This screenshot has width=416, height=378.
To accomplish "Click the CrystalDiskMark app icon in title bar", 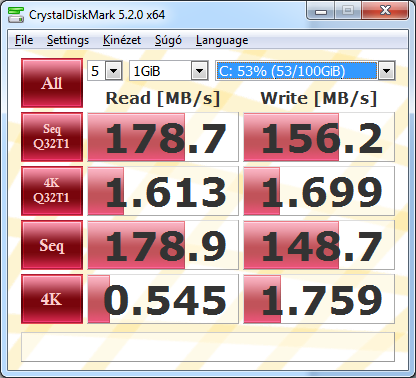I will (16, 15).
